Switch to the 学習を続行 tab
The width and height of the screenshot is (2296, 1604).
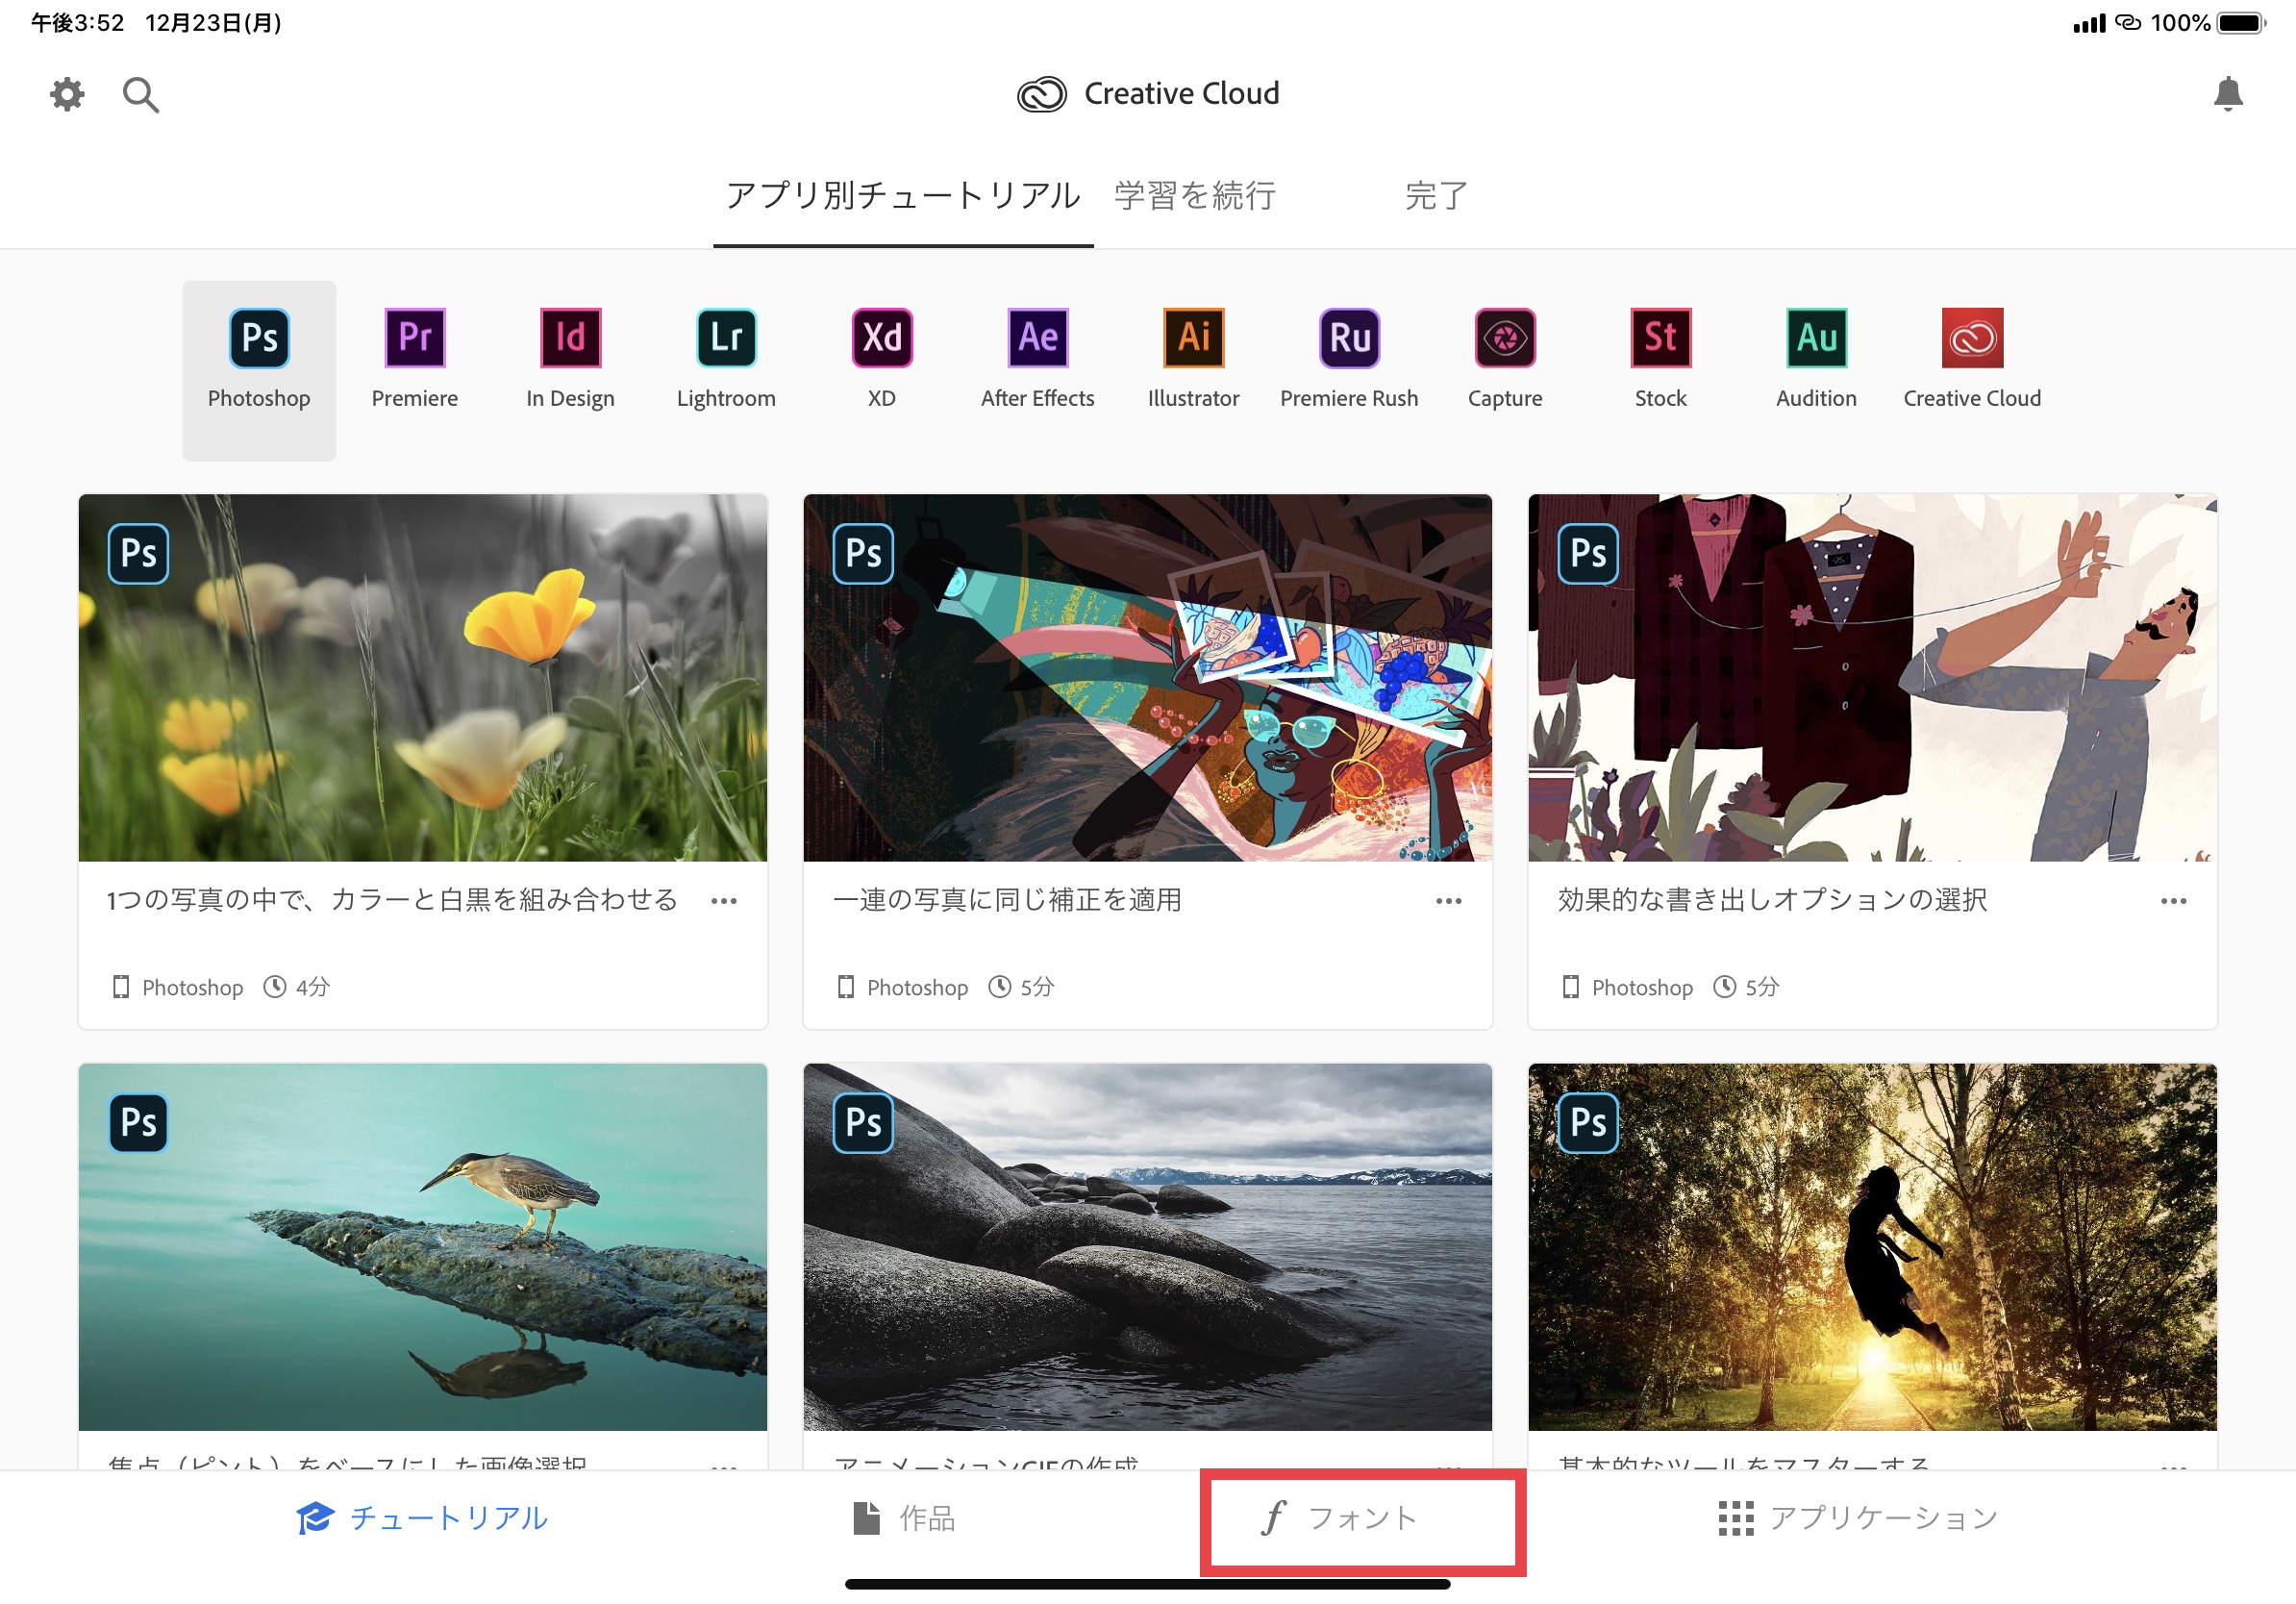click(1195, 196)
